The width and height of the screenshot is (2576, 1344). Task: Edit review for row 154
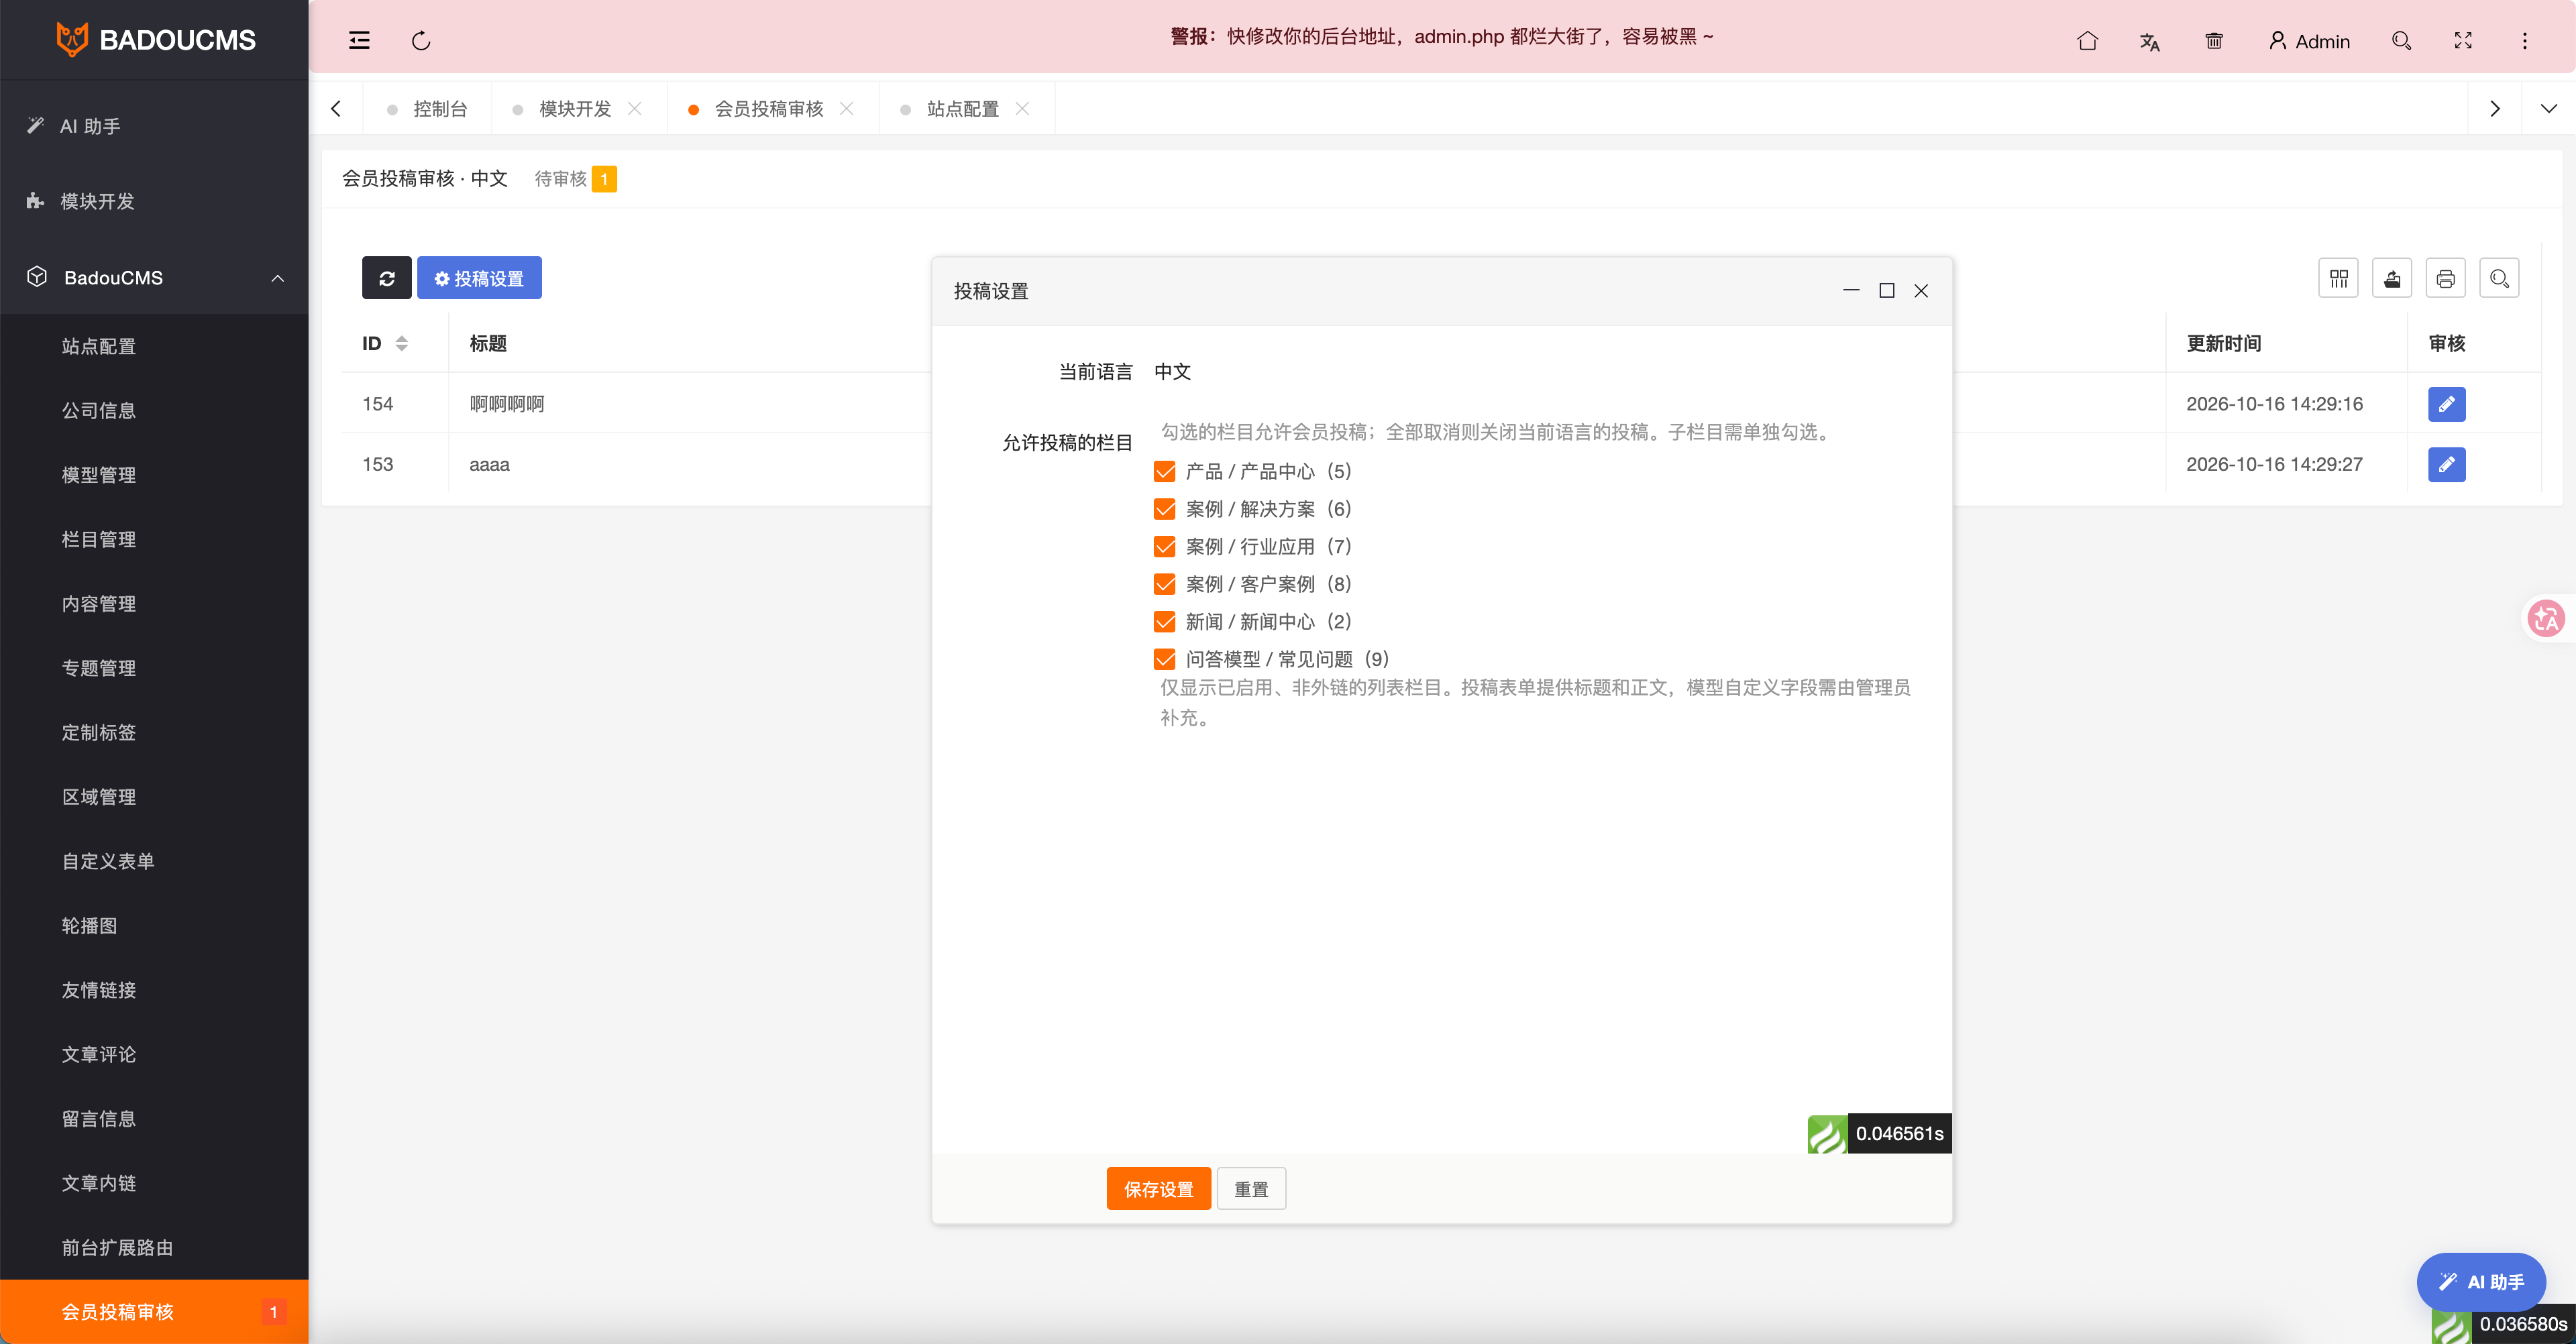pyautogui.click(x=2447, y=404)
